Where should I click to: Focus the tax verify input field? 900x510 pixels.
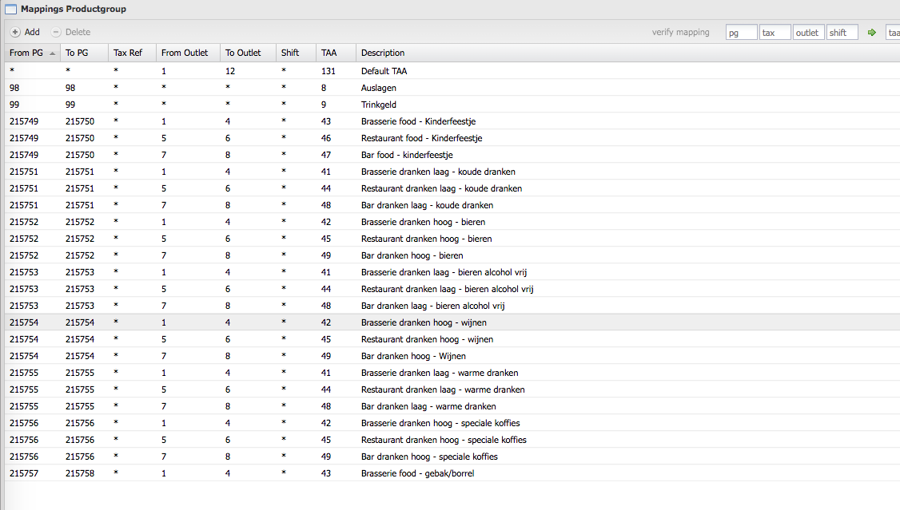[774, 32]
